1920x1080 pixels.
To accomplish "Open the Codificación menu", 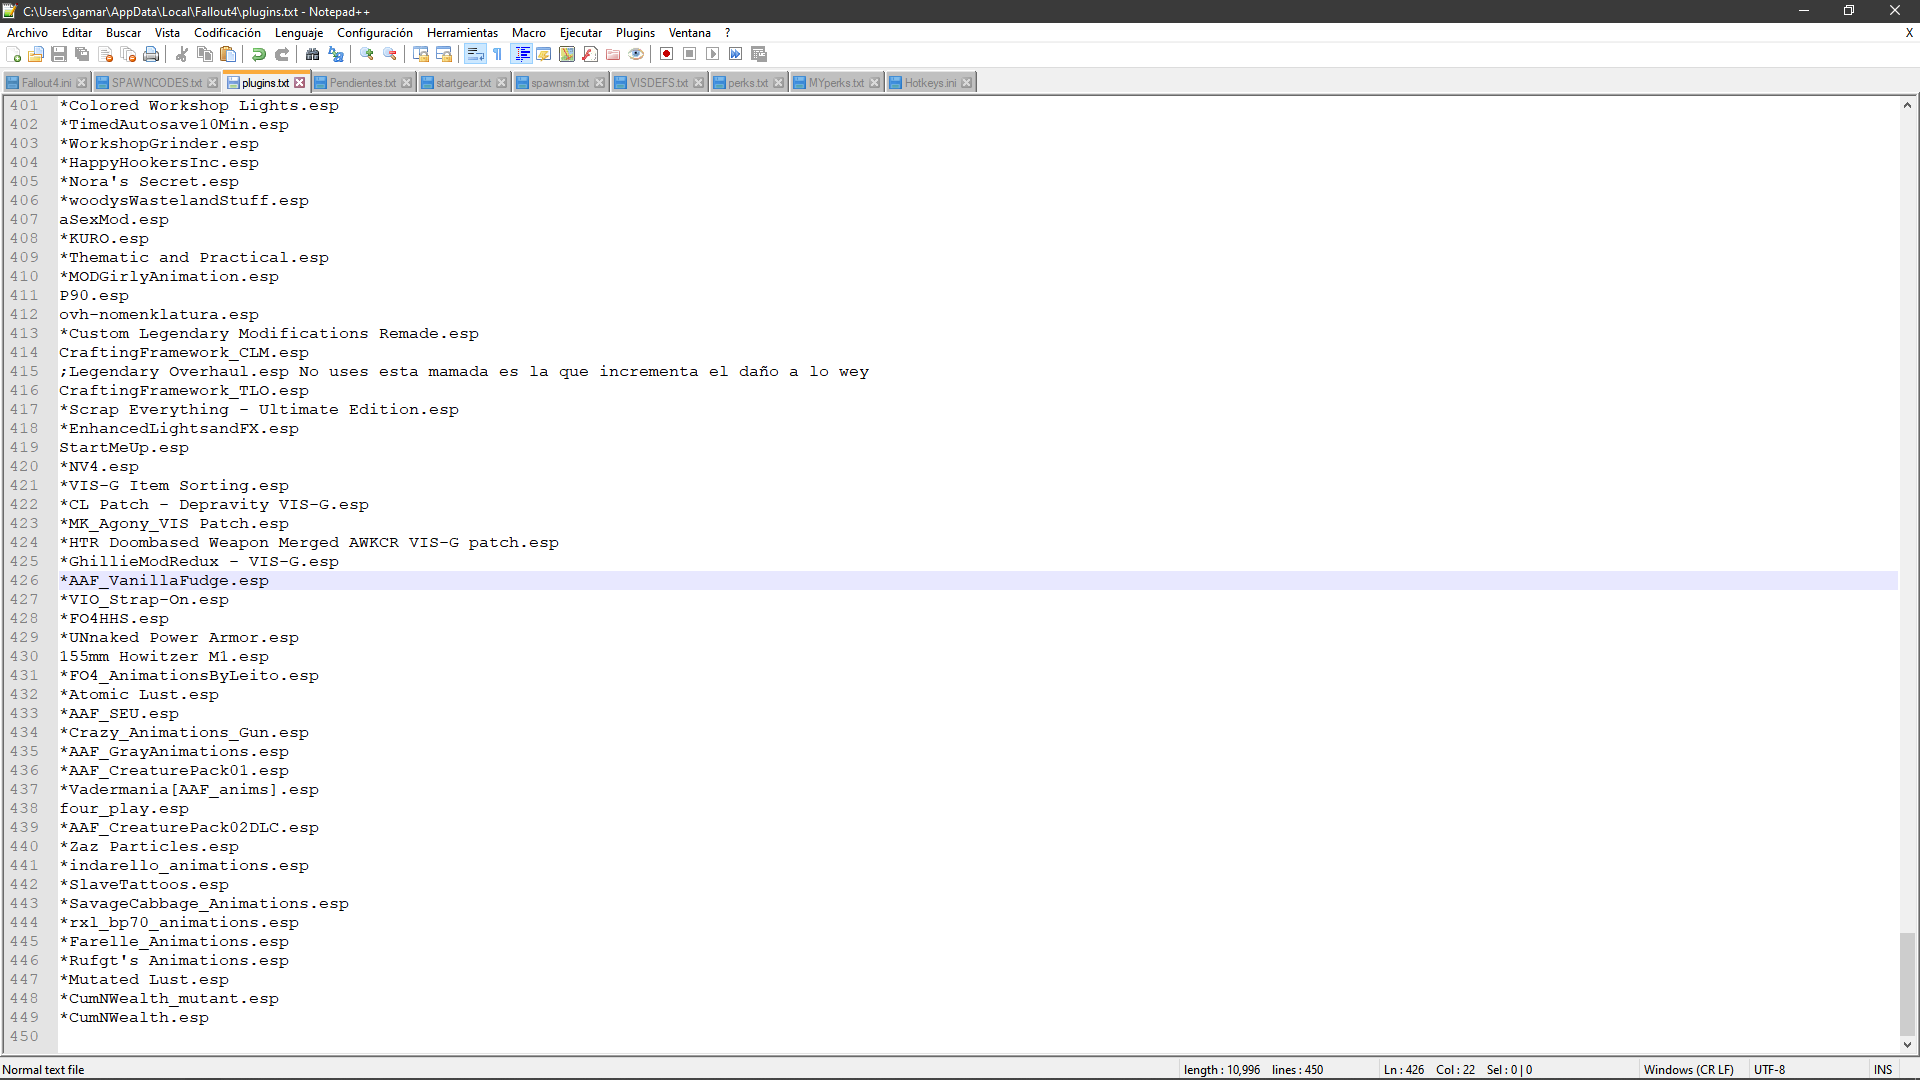I will (227, 33).
